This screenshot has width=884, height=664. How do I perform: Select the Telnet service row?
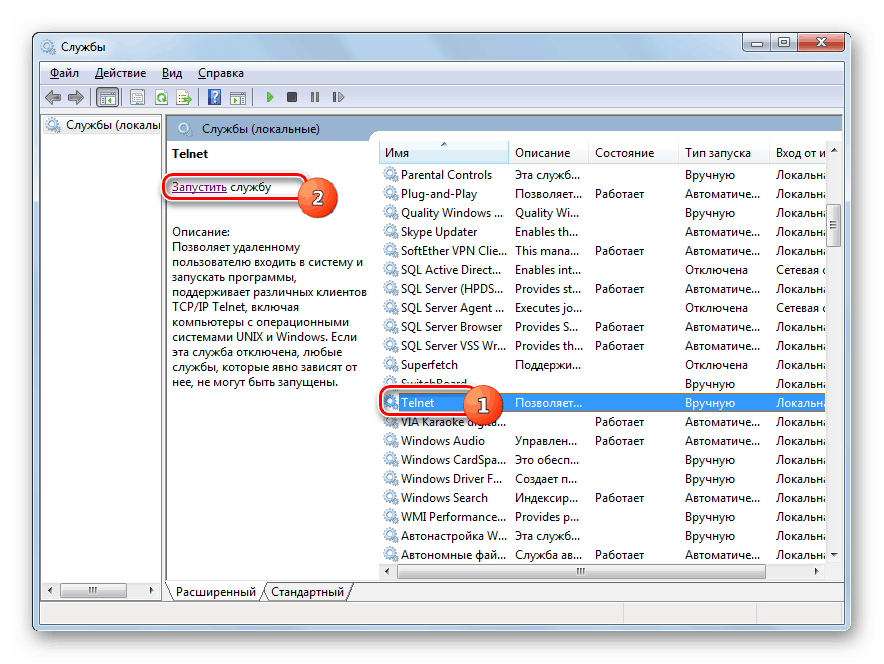pyautogui.click(x=427, y=402)
